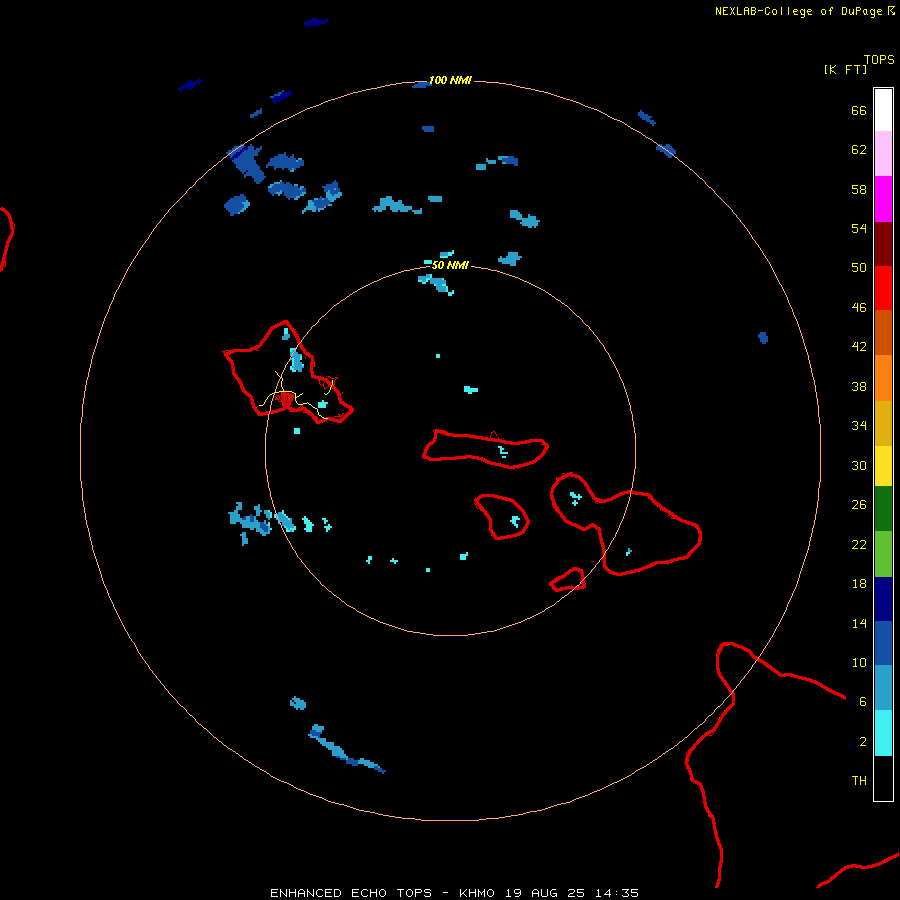
Task: Click the 38 value on the scale
Action: (859, 387)
